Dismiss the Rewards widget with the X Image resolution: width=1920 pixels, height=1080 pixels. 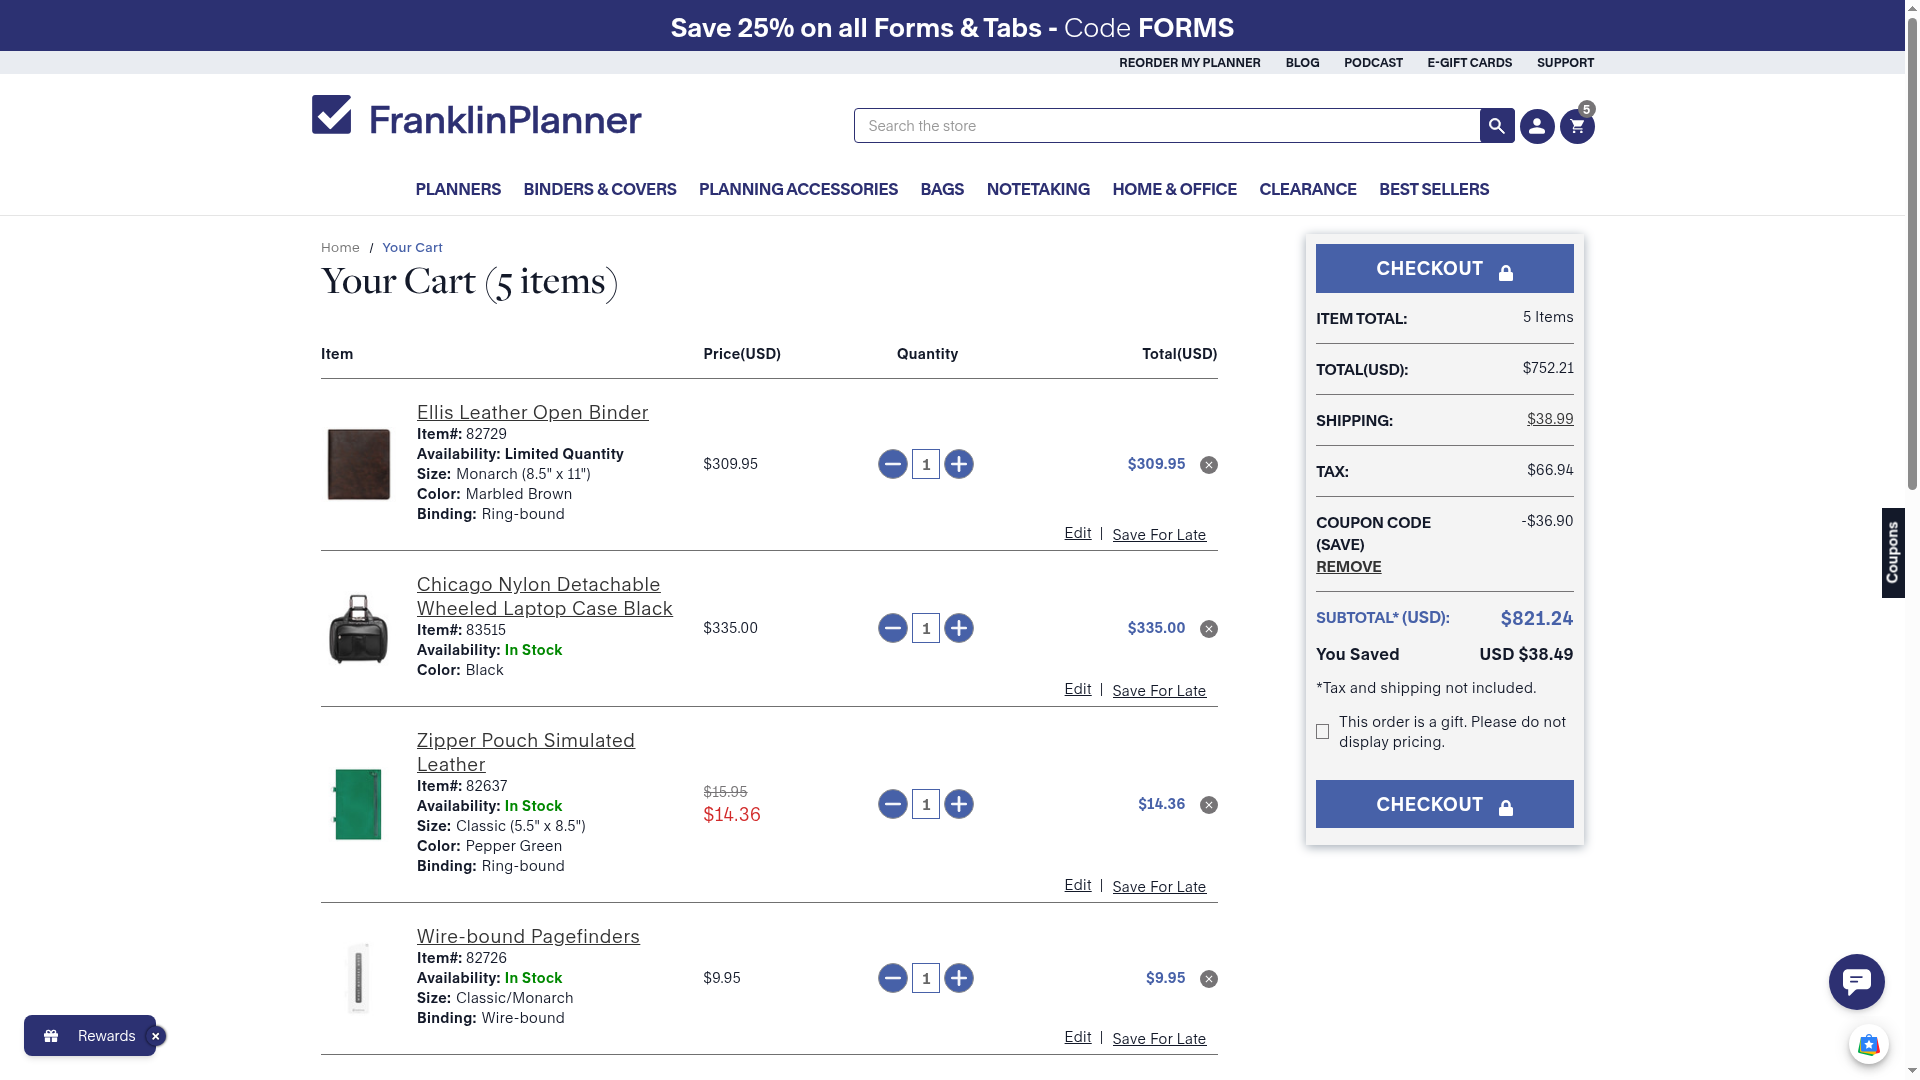pyautogui.click(x=155, y=1037)
